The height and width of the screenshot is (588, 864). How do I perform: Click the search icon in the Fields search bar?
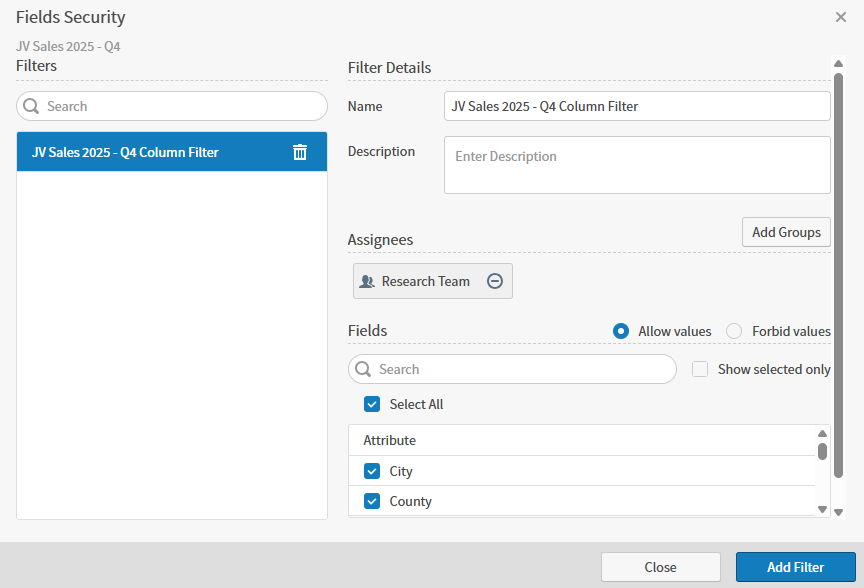362,369
